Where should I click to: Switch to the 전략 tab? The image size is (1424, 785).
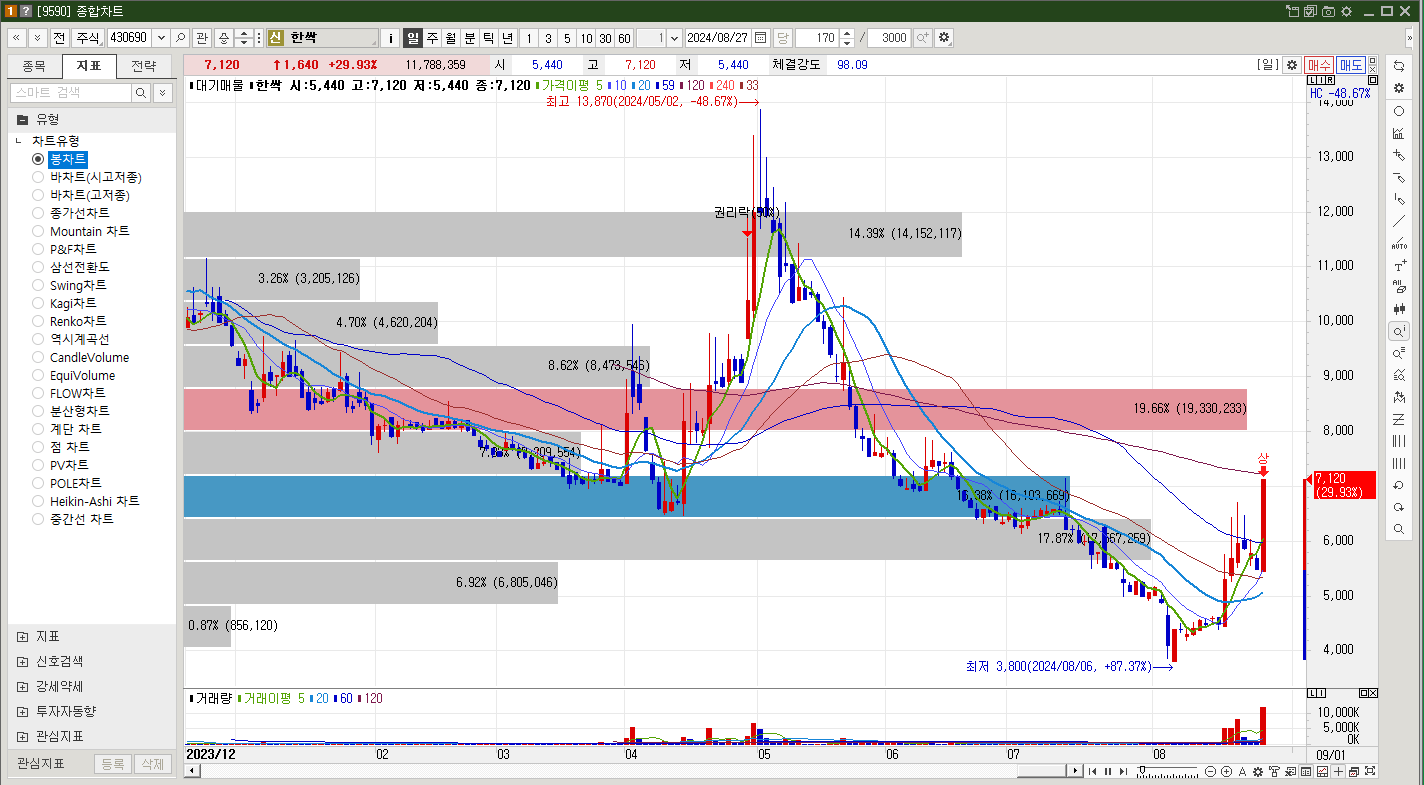(x=144, y=67)
